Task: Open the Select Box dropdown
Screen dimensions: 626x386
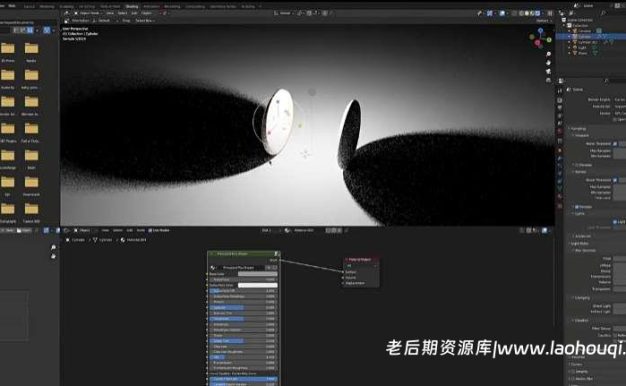Action: 145,20
